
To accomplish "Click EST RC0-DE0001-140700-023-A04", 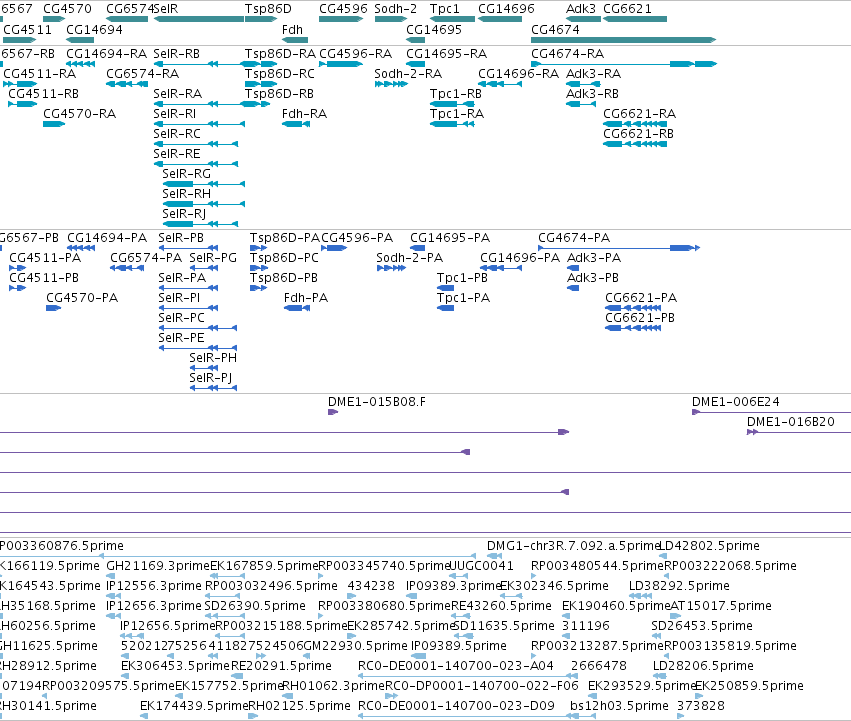I will click(x=456, y=666).
